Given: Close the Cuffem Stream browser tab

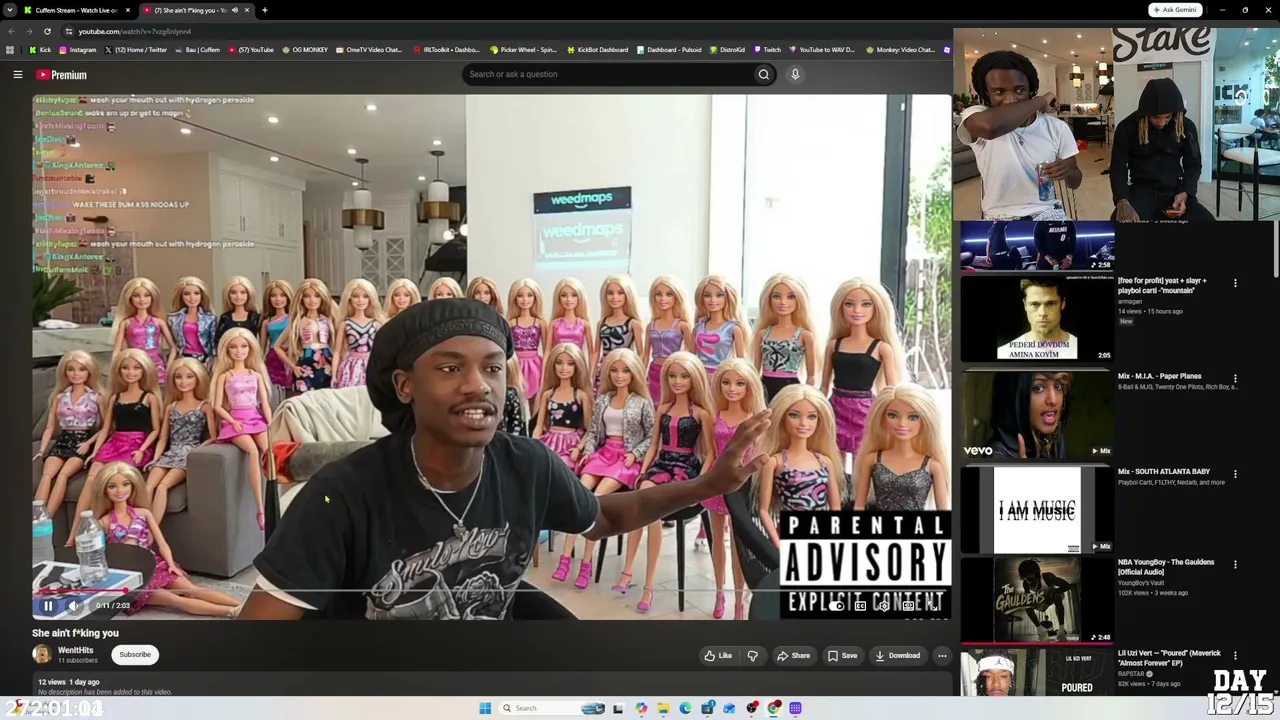Looking at the screenshot, I should click(128, 10).
